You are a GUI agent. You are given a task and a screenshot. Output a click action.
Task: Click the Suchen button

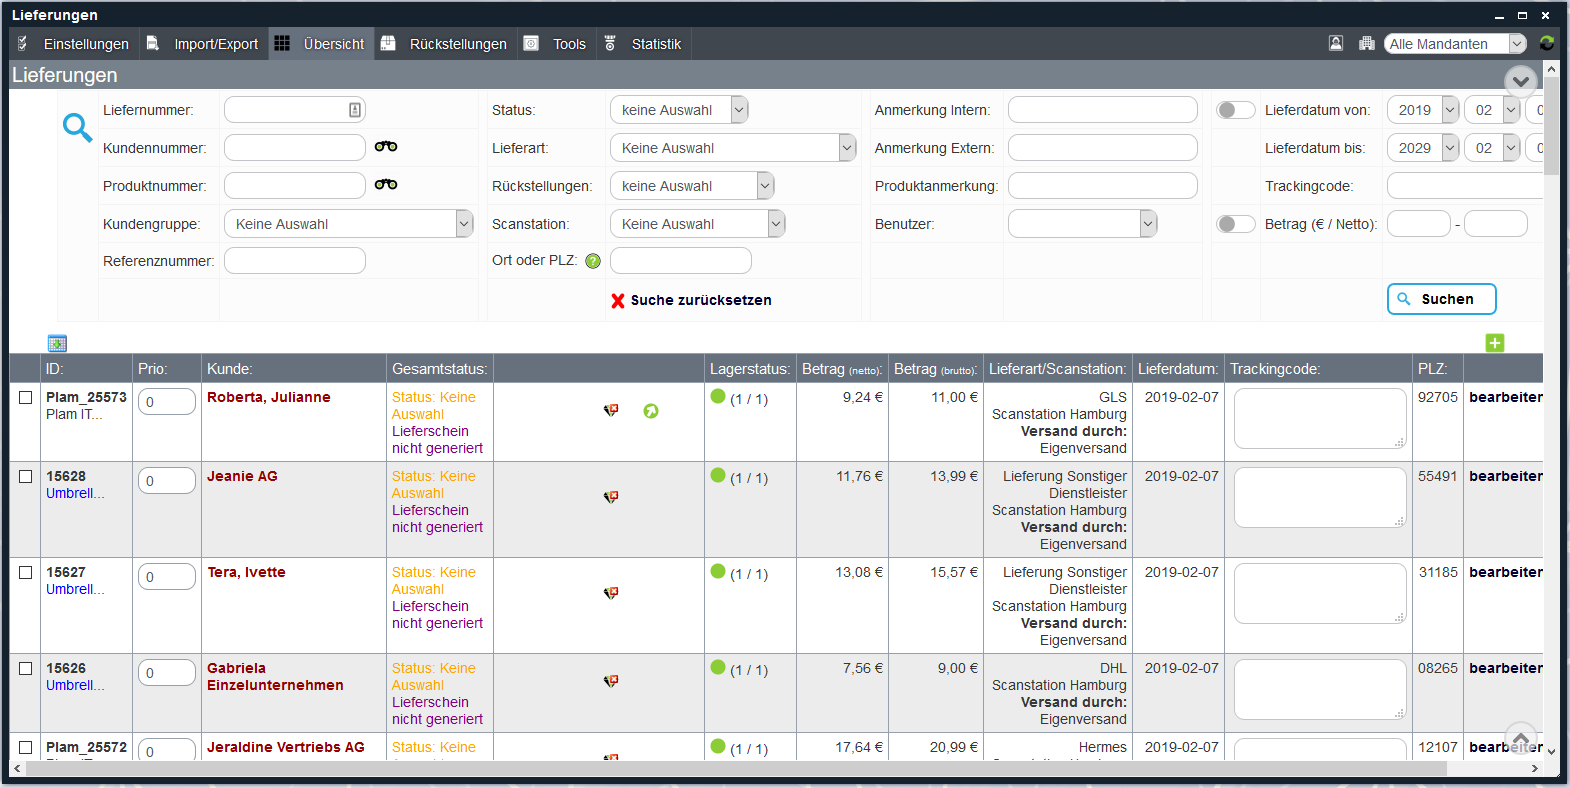pyautogui.click(x=1441, y=299)
